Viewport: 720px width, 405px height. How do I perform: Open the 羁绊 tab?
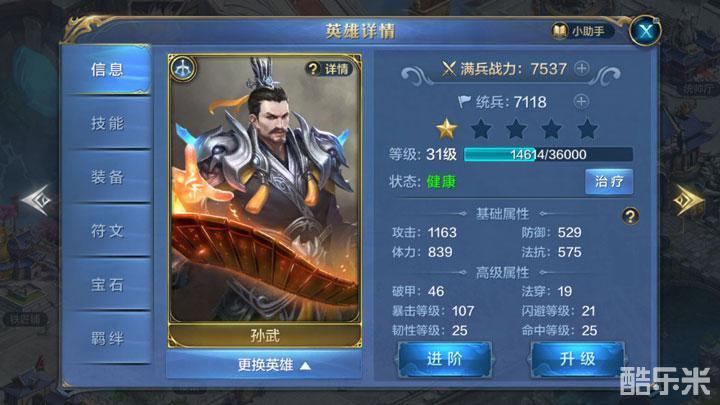click(x=107, y=338)
